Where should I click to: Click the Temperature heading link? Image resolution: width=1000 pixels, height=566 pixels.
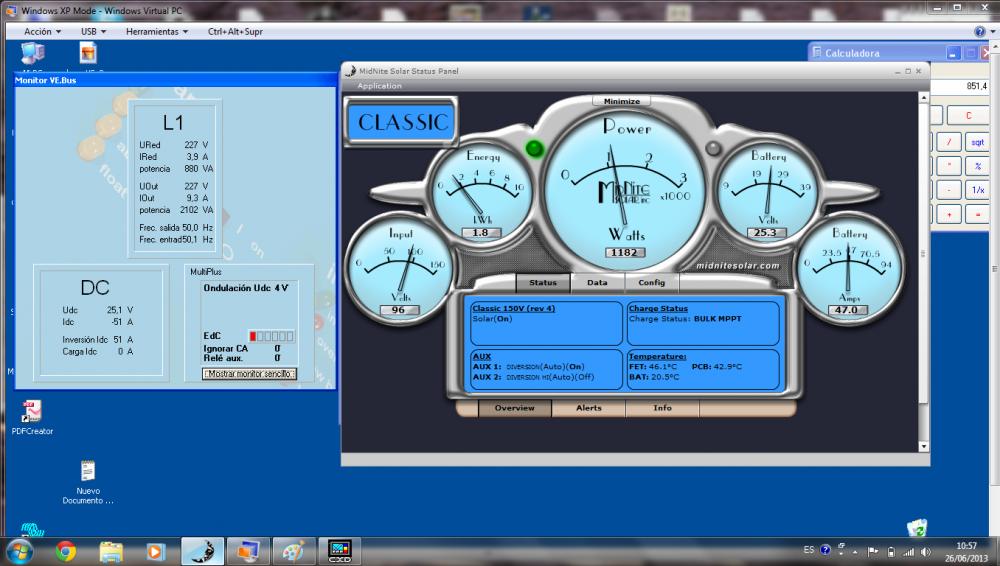pos(658,356)
